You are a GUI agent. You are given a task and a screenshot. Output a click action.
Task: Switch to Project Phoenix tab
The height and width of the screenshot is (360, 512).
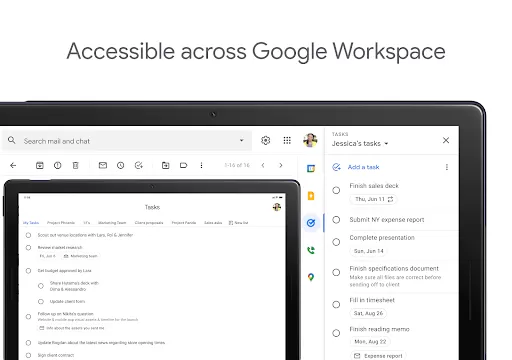pyautogui.click(x=61, y=223)
